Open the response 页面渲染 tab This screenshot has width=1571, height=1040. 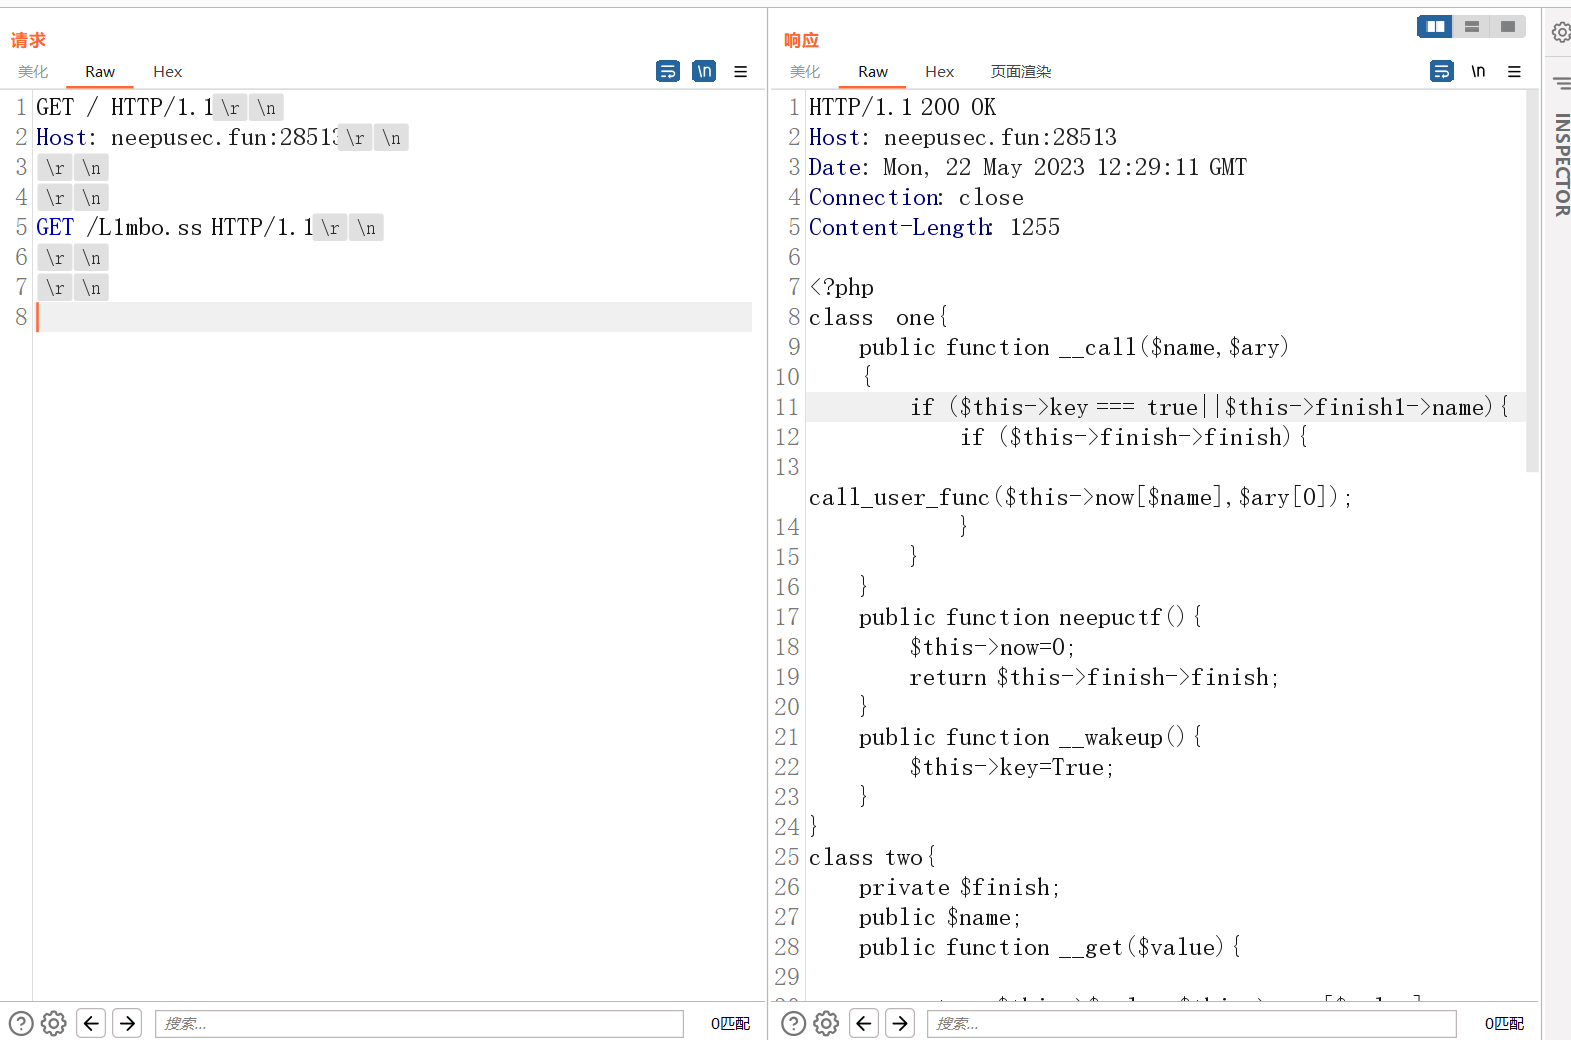[1021, 71]
